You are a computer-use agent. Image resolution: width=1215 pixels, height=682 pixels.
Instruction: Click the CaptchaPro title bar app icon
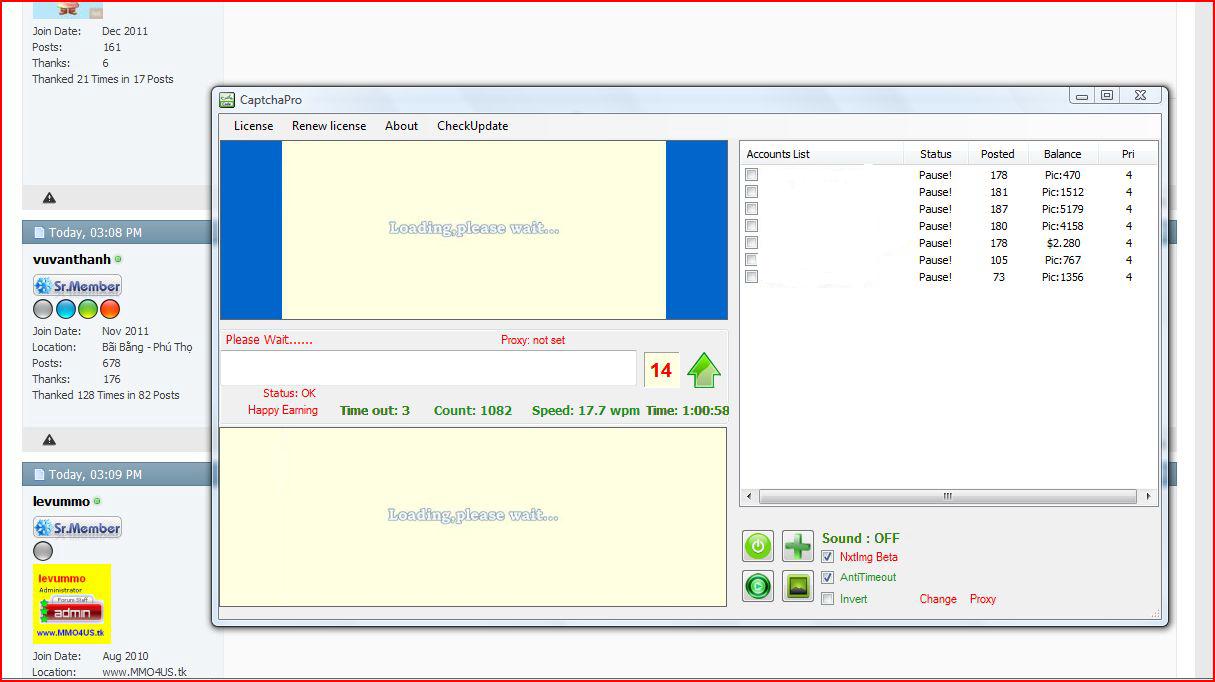[227, 99]
